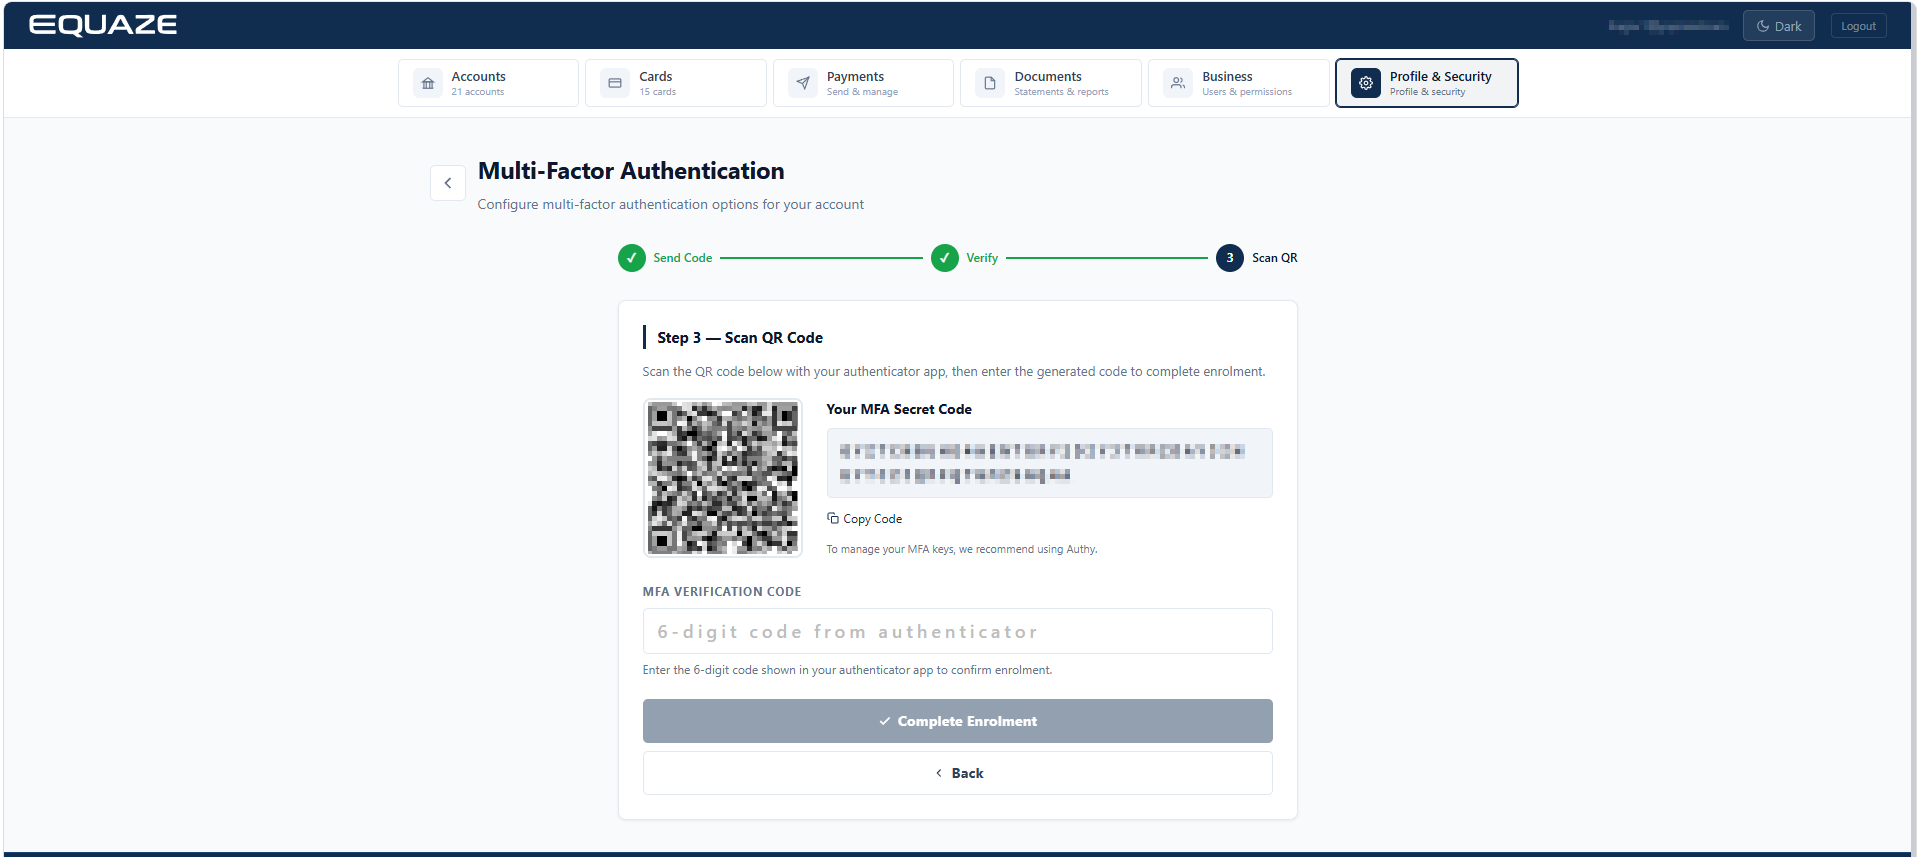This screenshot has height=857, width=1920.
Task: Toggle Dark mode button
Action: [x=1779, y=26]
